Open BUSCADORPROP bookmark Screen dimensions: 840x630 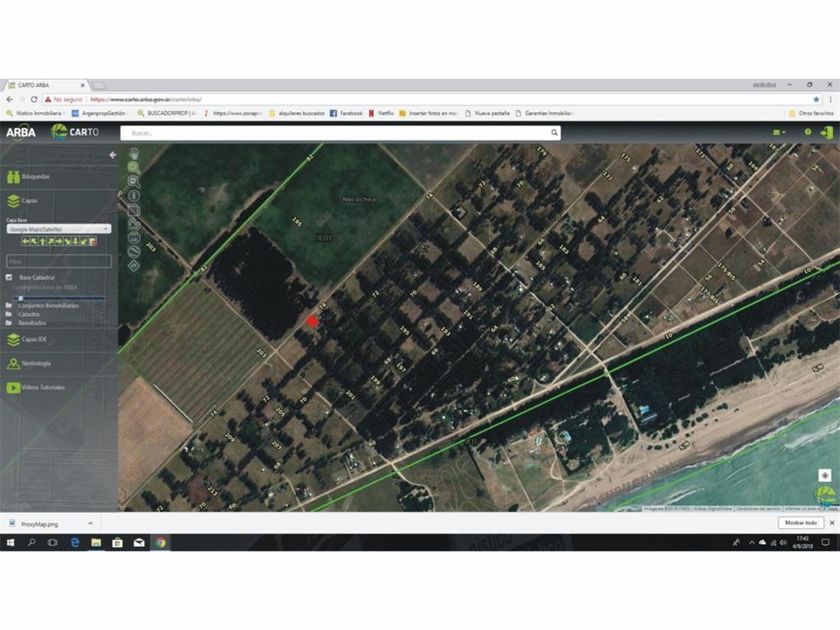167,114
